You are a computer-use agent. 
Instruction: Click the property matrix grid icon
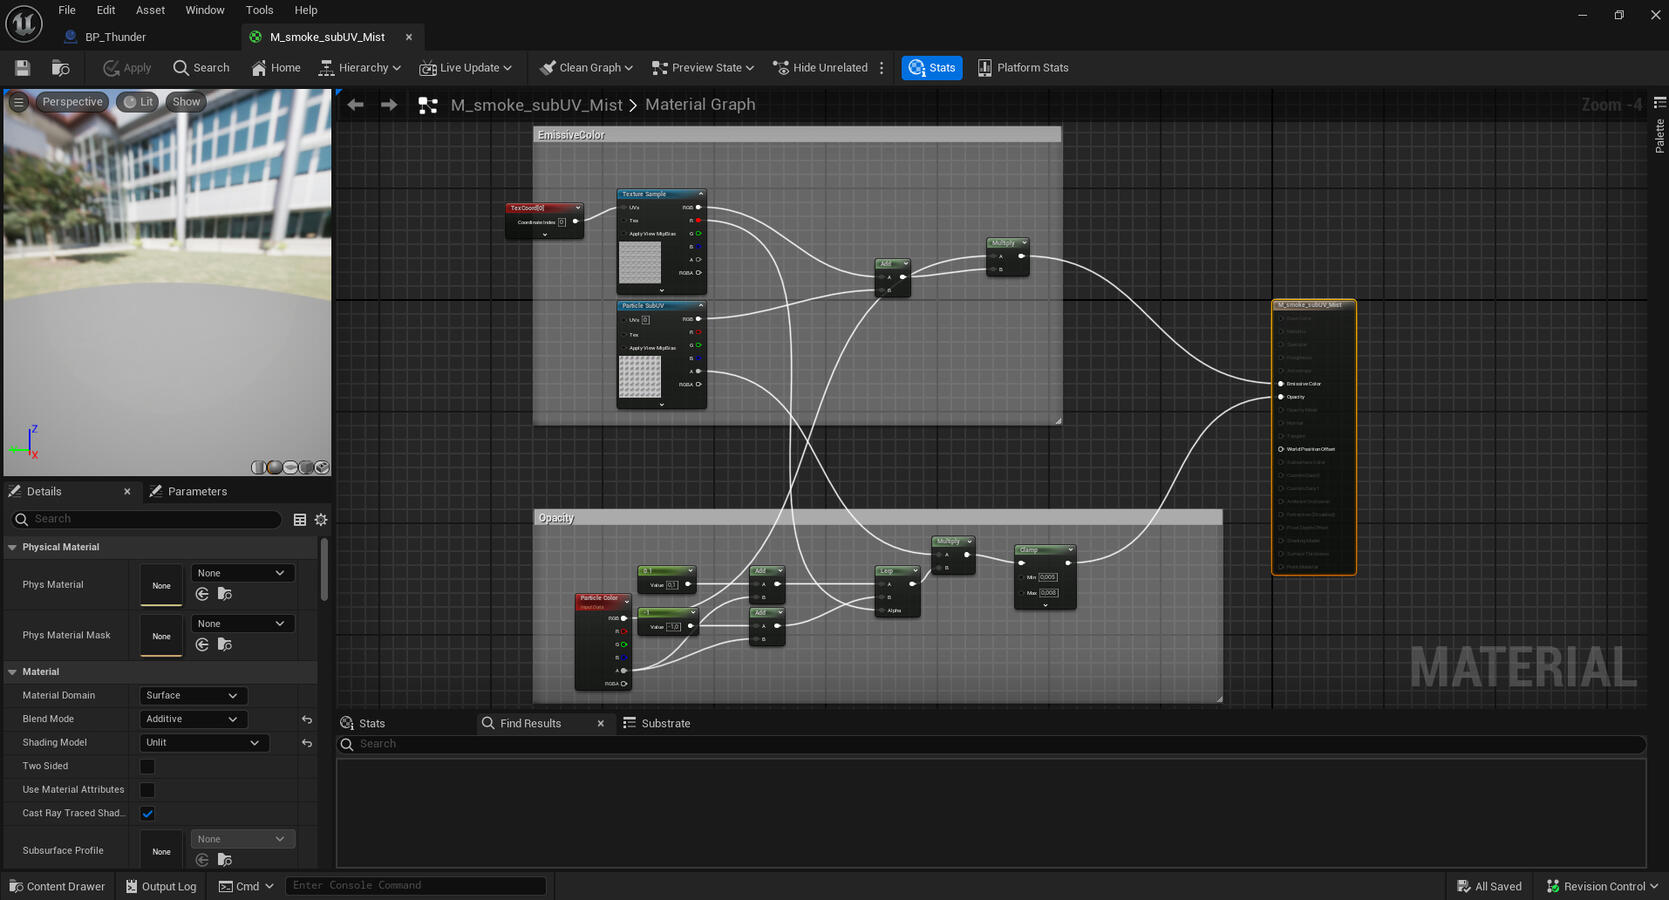pyautogui.click(x=300, y=520)
